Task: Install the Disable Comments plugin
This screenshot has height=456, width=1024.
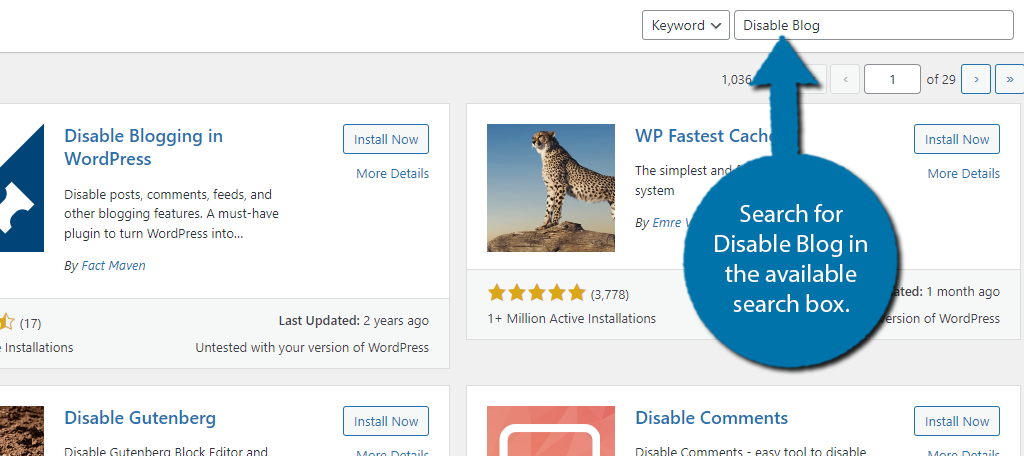Action: [957, 421]
